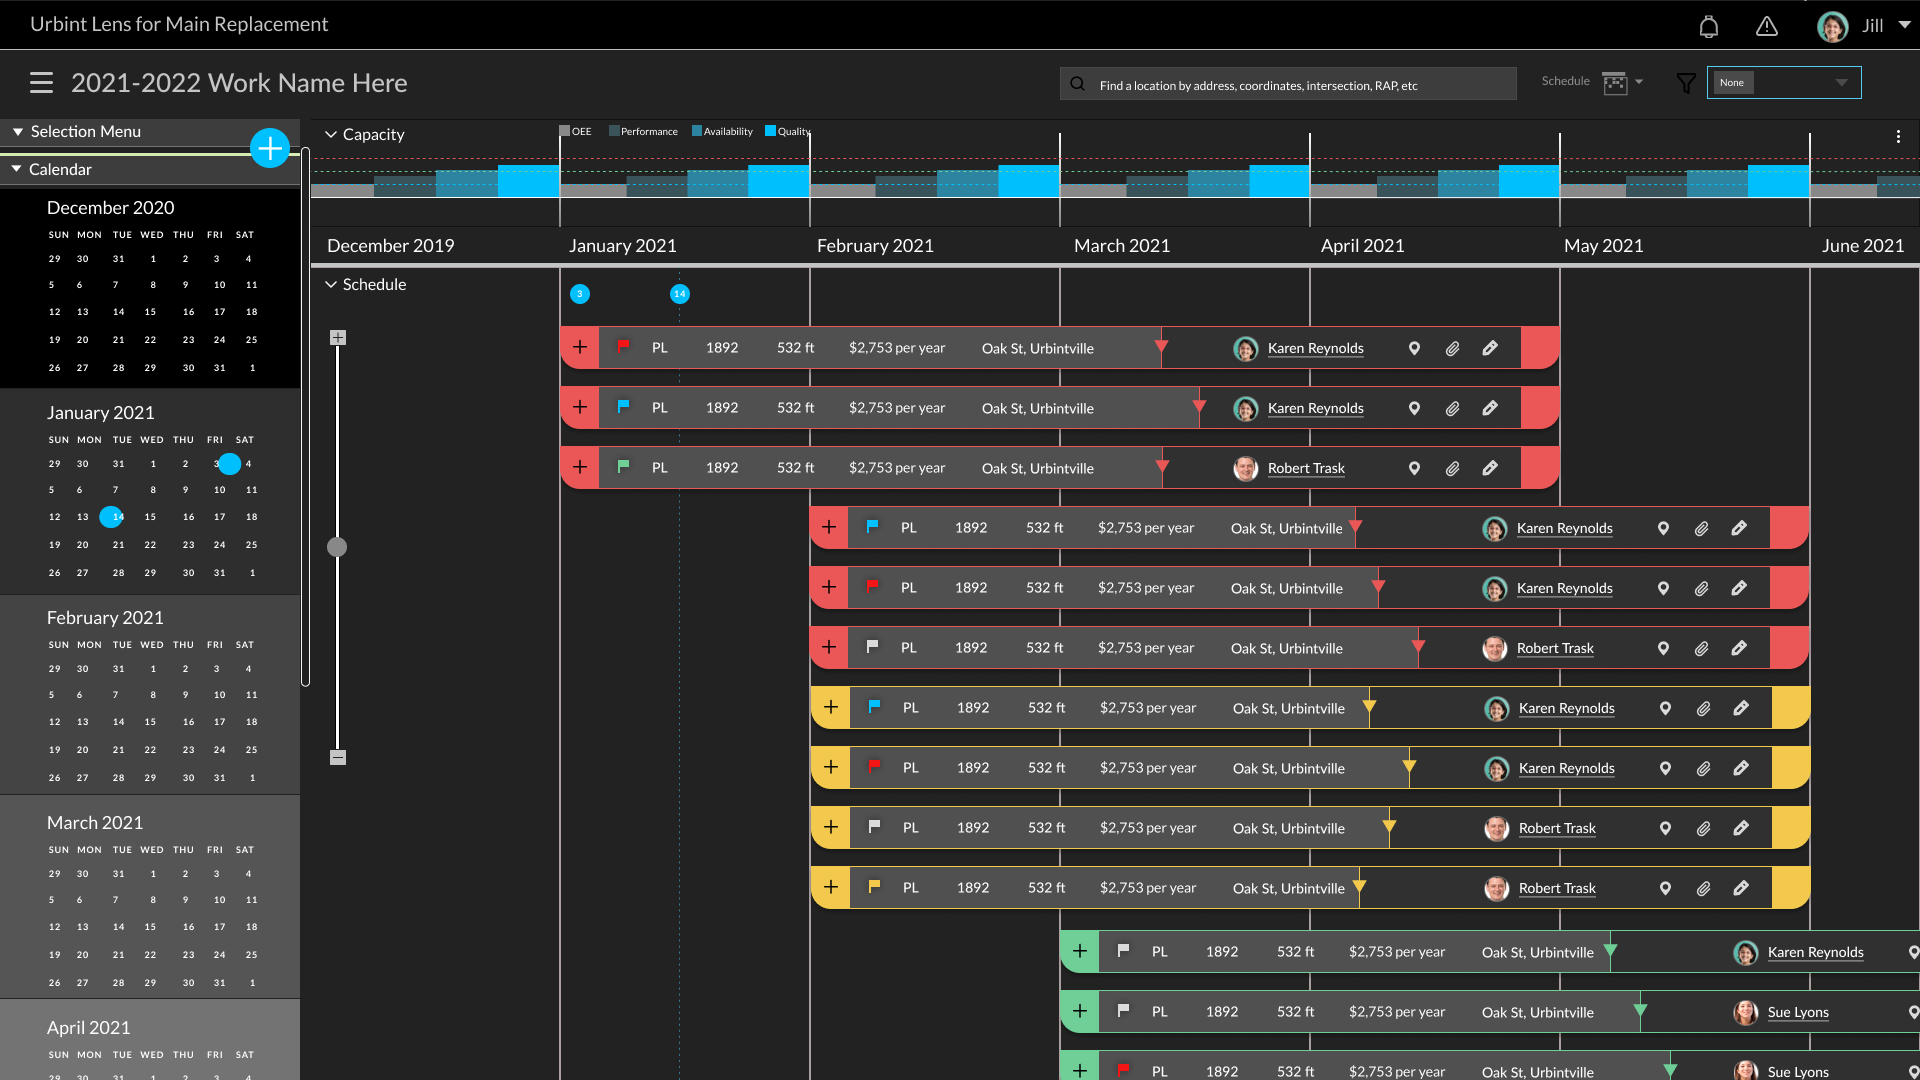Viewport: 1920px width, 1080px height.
Task: Toggle the Performance legend checkbox
Action: click(x=614, y=131)
